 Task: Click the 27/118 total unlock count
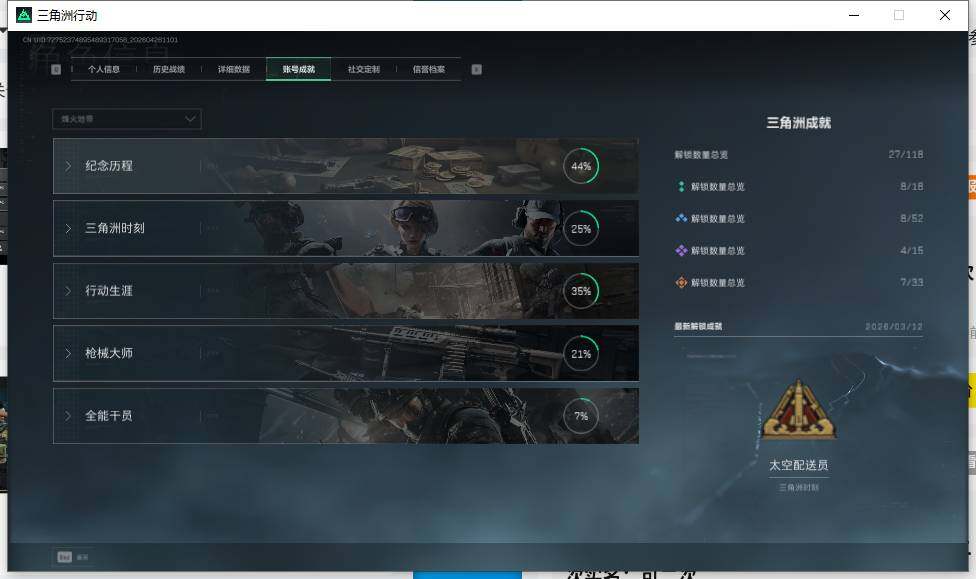point(906,154)
